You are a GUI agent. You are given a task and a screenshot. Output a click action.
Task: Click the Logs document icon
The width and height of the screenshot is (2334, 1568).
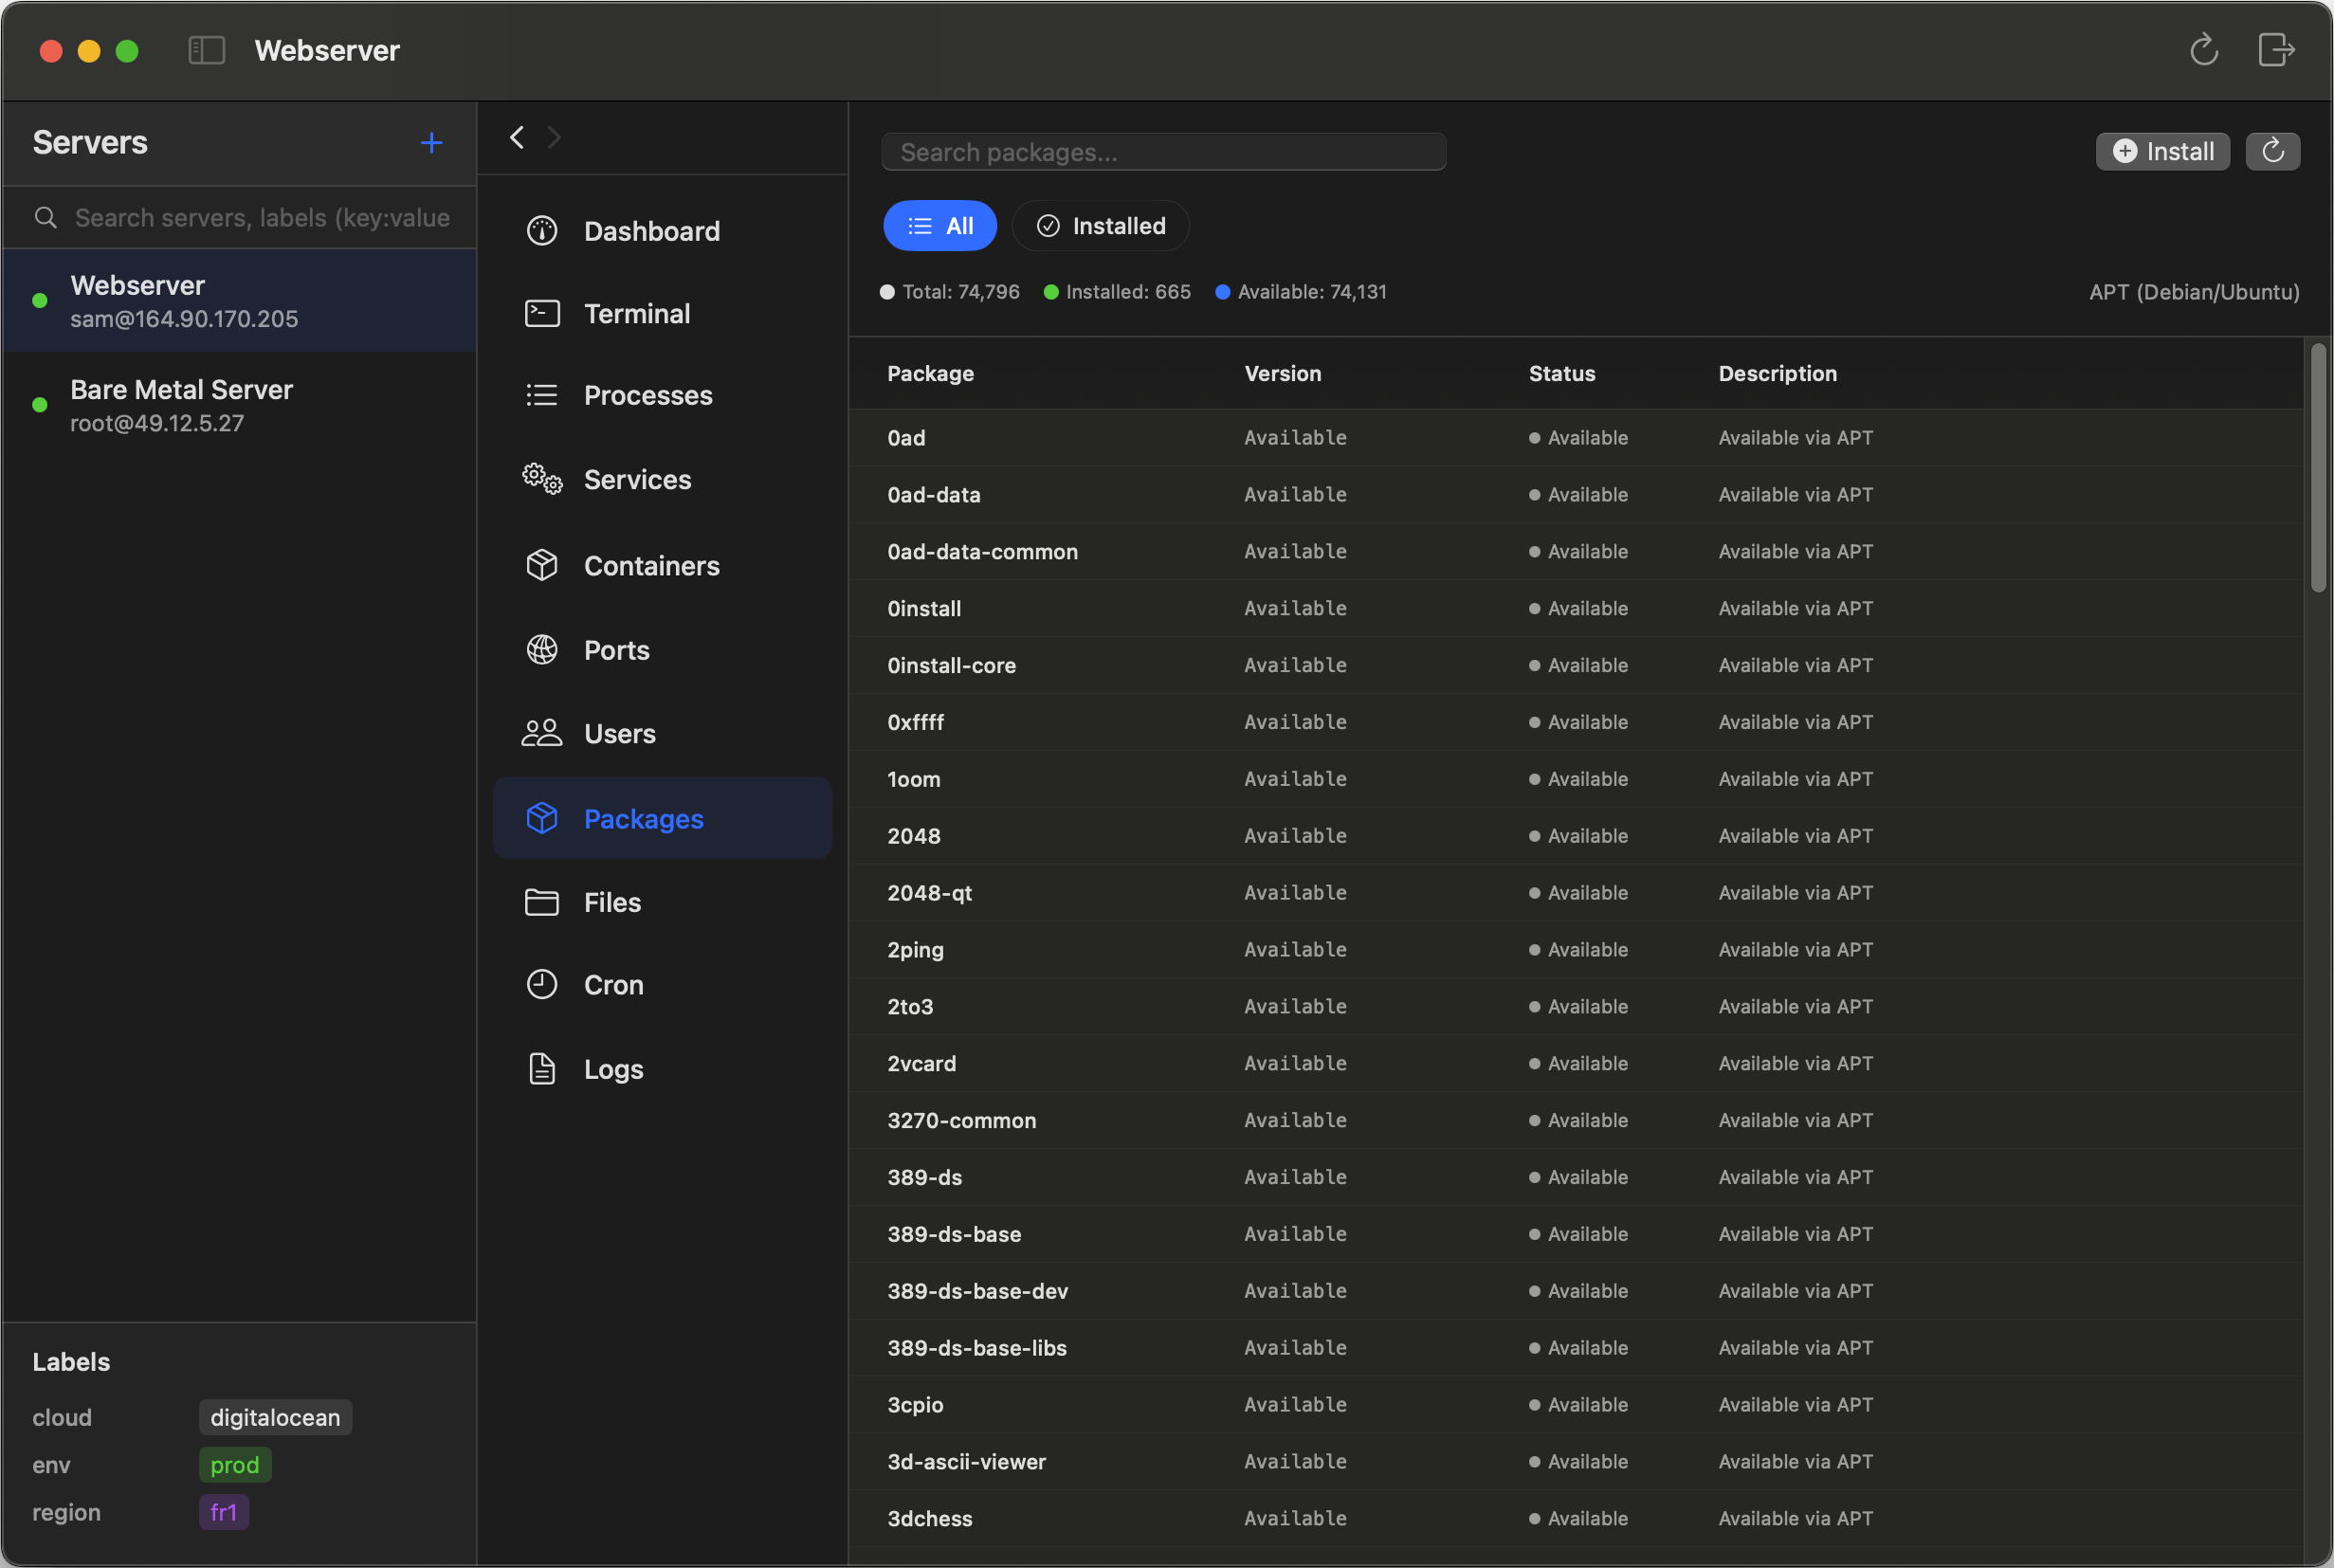[x=542, y=1069]
